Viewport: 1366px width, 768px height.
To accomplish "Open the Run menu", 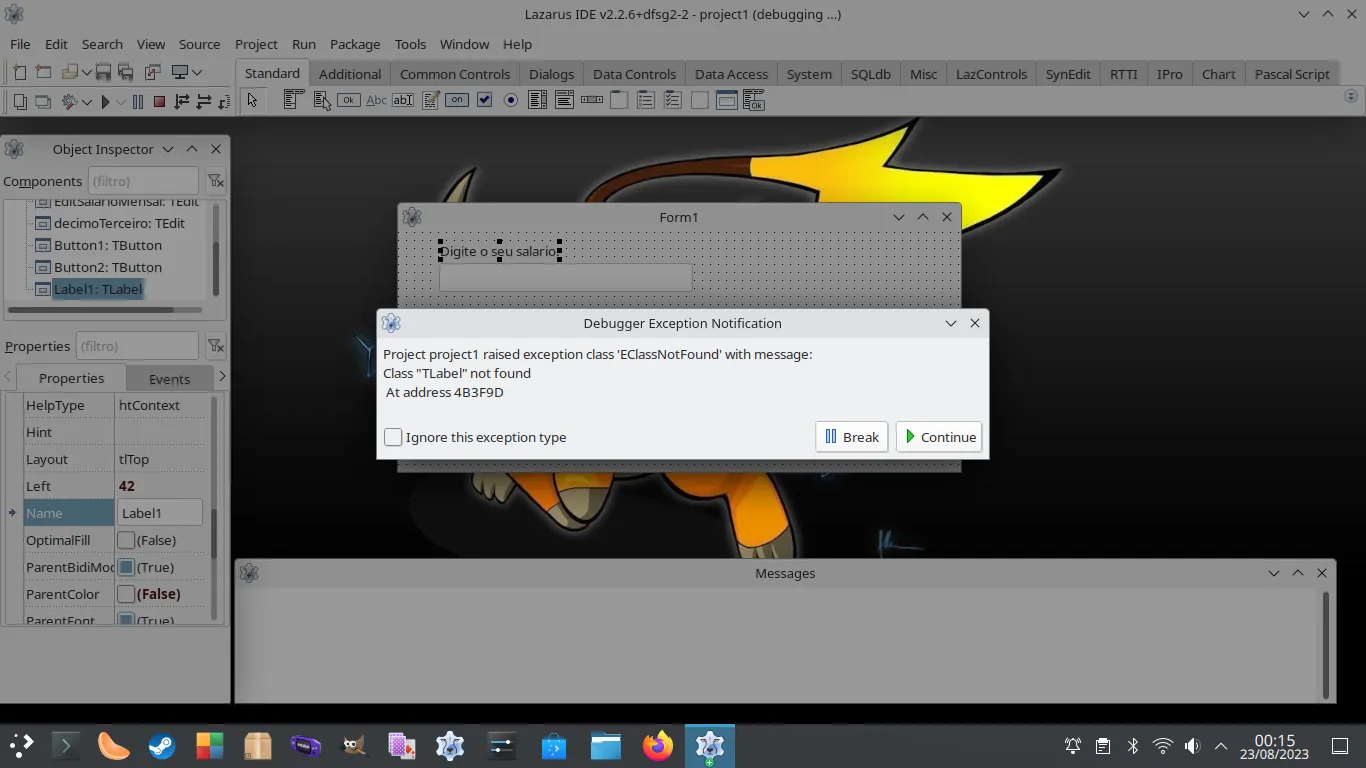I will (x=304, y=44).
